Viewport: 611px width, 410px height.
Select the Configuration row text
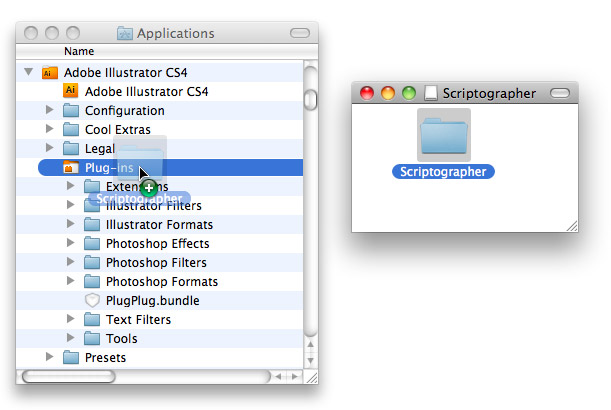125,111
